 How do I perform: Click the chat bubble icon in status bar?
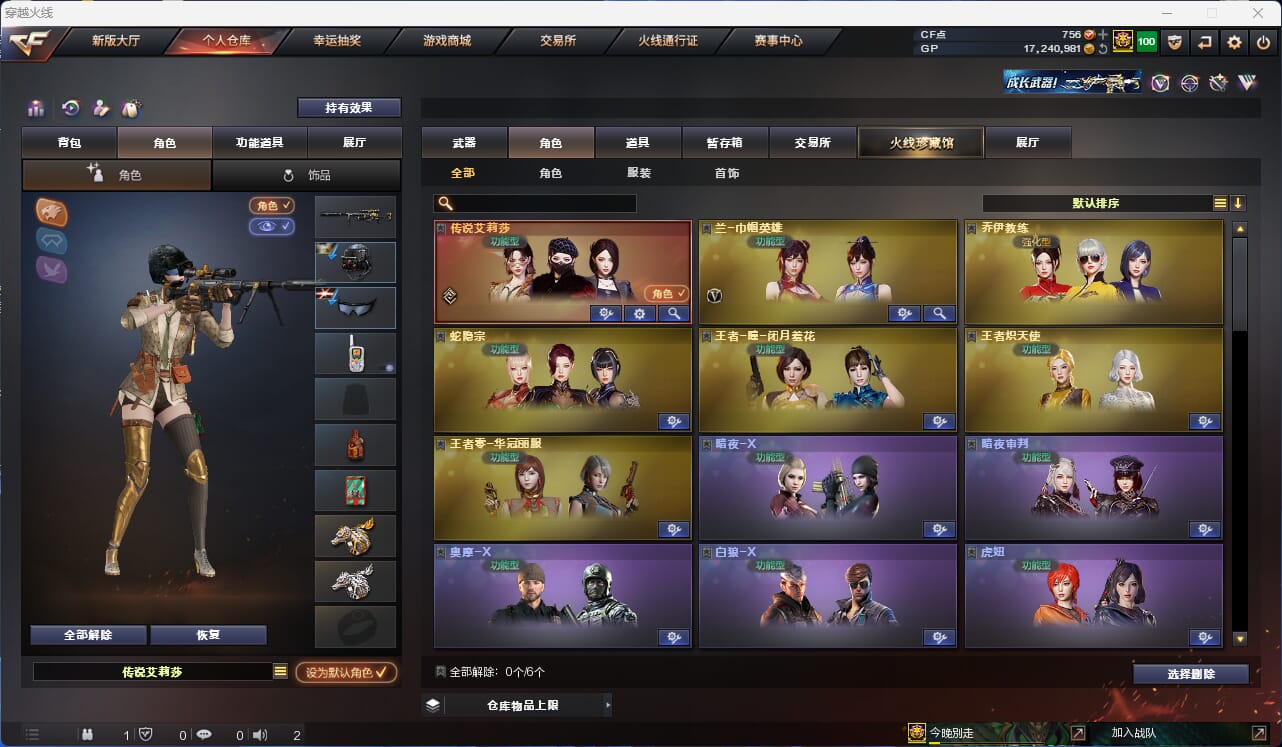pos(204,735)
